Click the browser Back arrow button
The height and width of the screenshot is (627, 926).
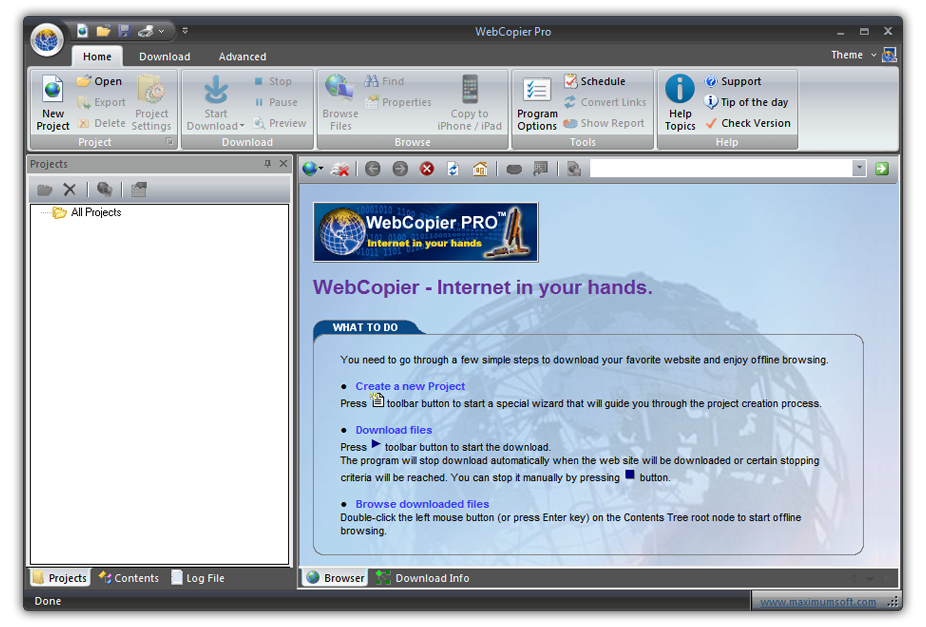373,169
